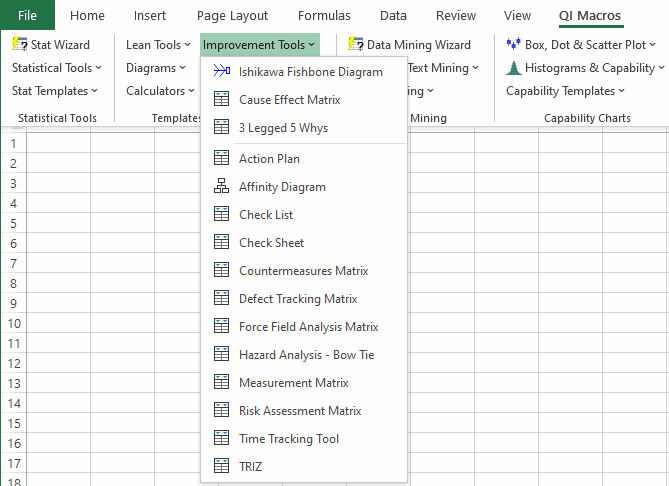The height and width of the screenshot is (486, 669).
Task: Switch to the Home ribbon tab
Action: click(x=87, y=16)
